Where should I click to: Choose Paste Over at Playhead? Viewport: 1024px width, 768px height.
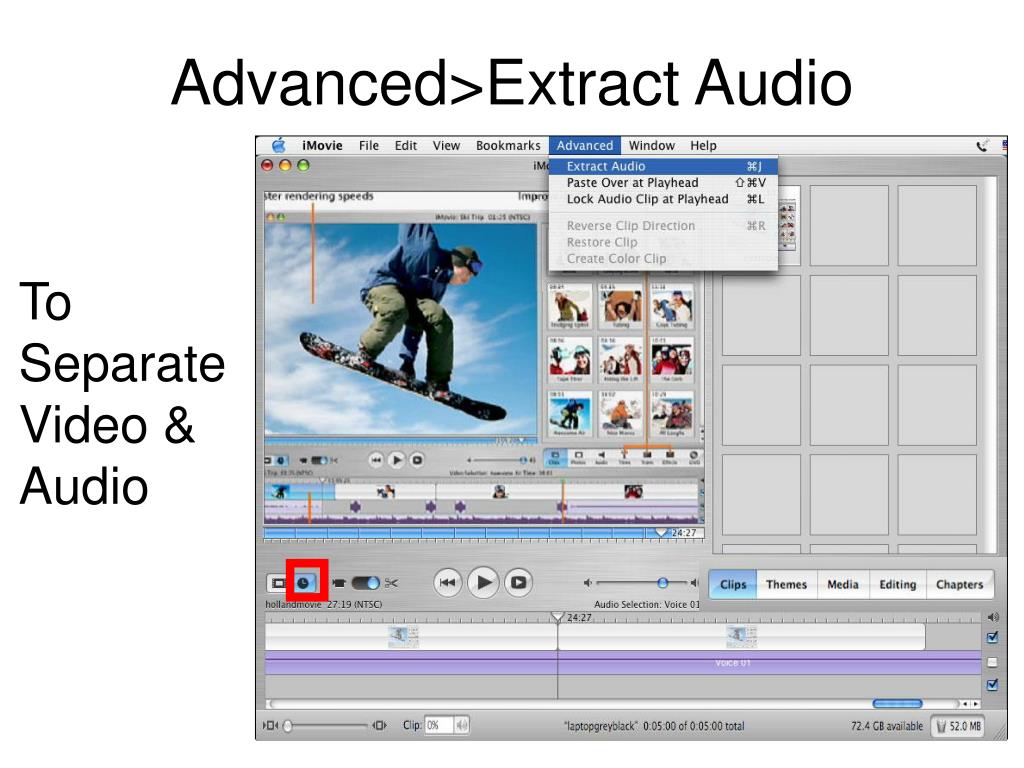(x=664, y=183)
